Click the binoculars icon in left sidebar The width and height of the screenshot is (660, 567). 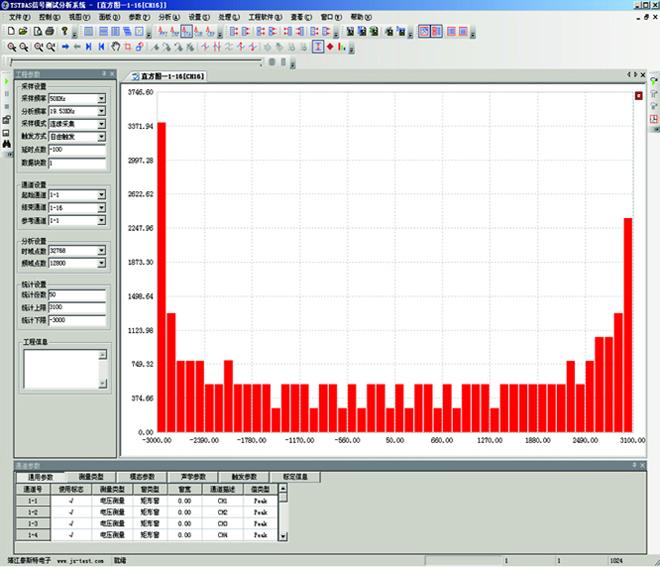(x=6, y=143)
